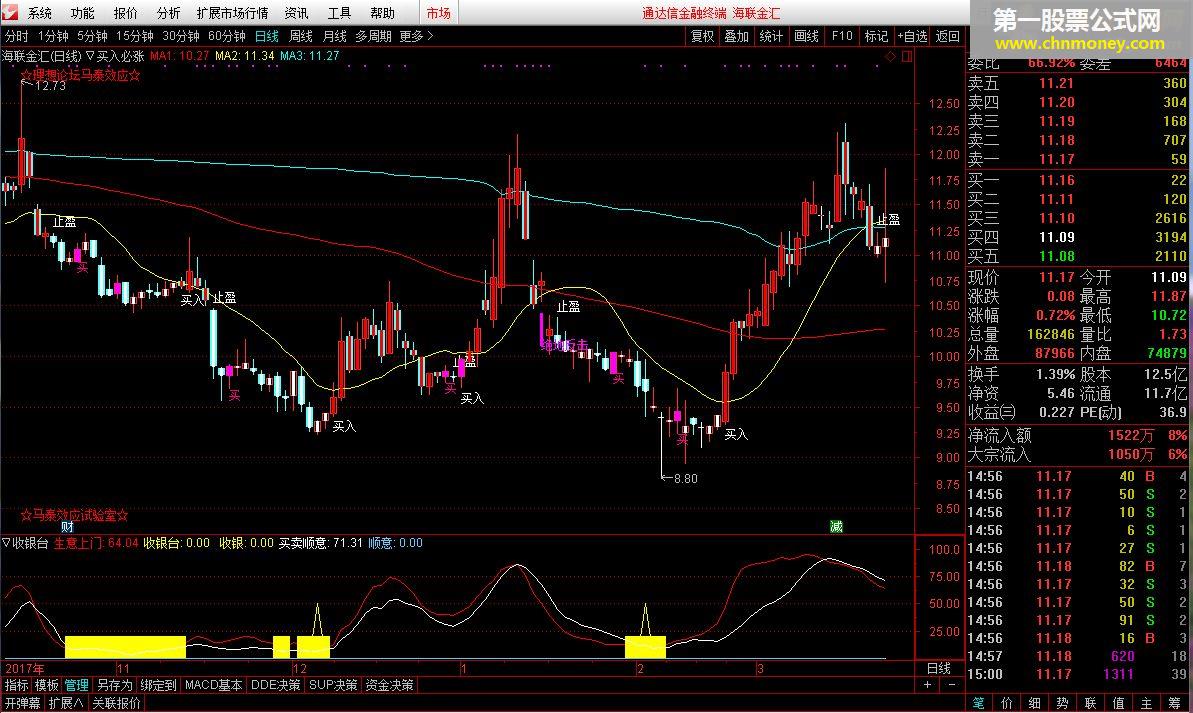
Task: Open 收银台 sub-indicator dropdown triangle
Action: click(6, 543)
